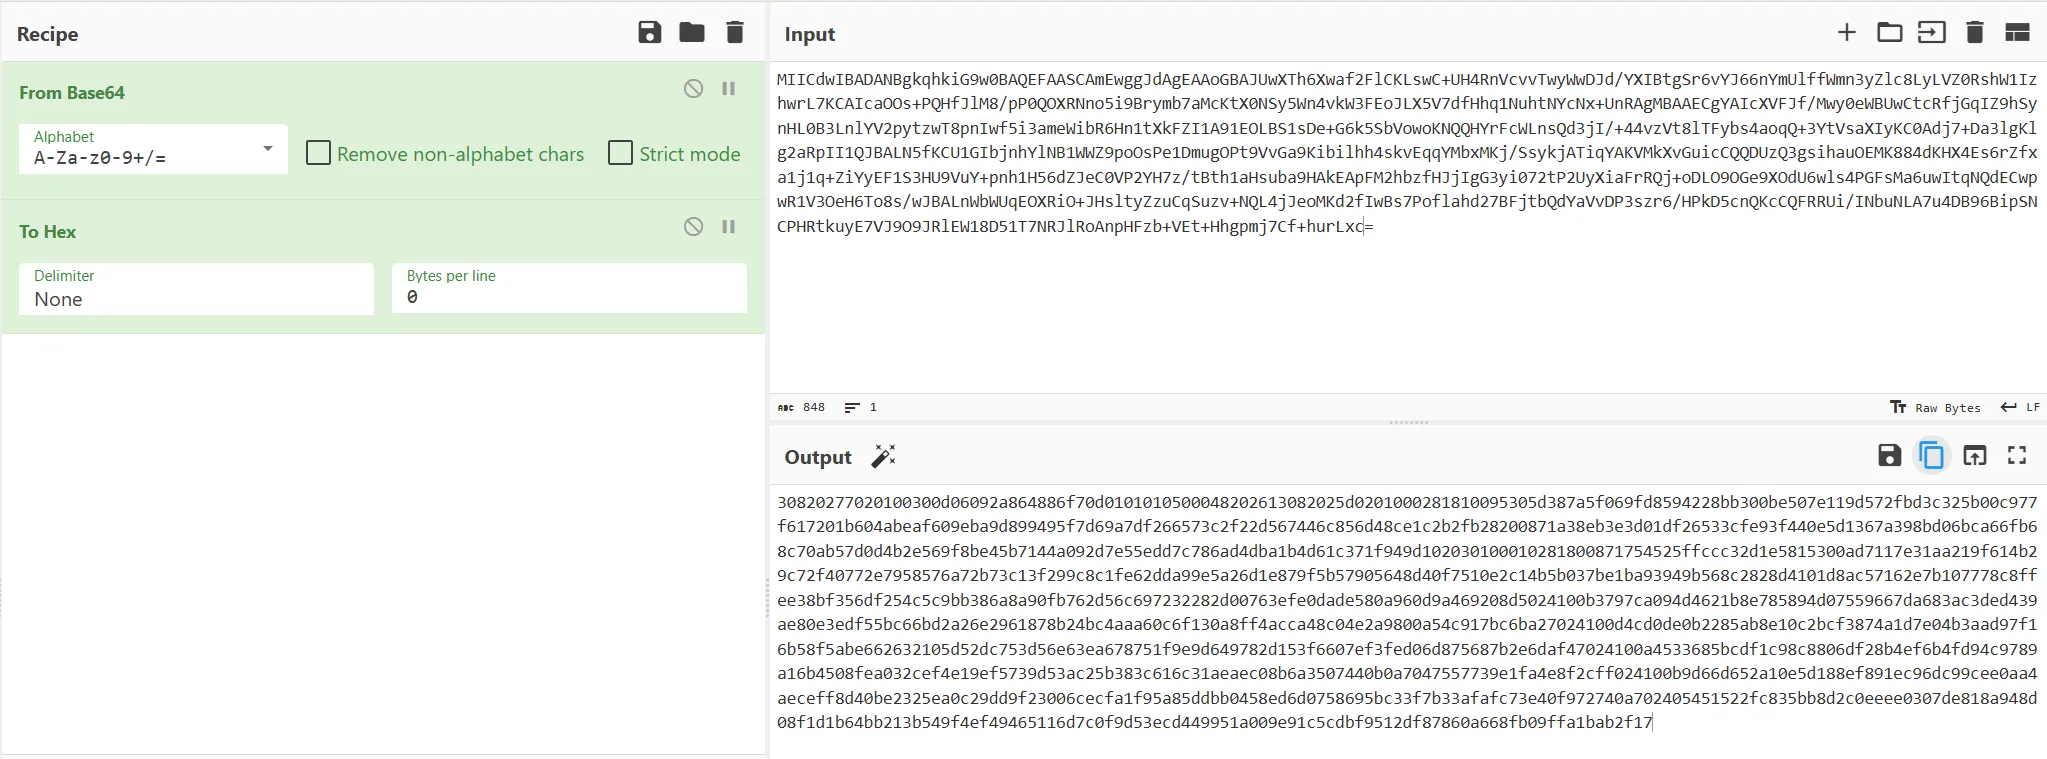The height and width of the screenshot is (759, 2047).
Task: Disable the From Base64 operation
Action: (693, 89)
